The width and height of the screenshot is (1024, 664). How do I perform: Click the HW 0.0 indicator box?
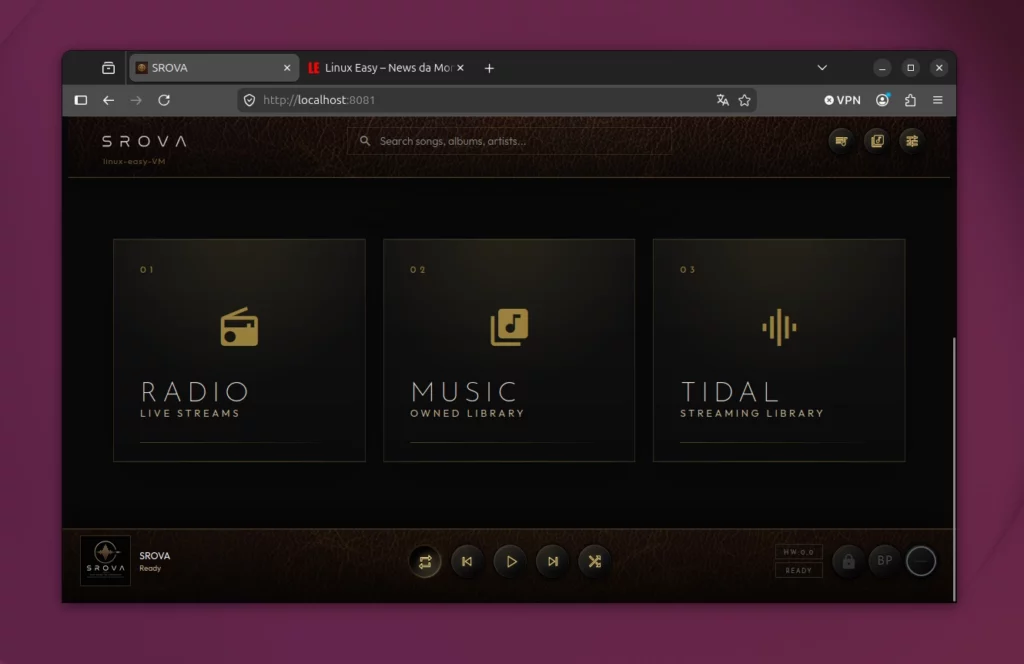click(799, 552)
